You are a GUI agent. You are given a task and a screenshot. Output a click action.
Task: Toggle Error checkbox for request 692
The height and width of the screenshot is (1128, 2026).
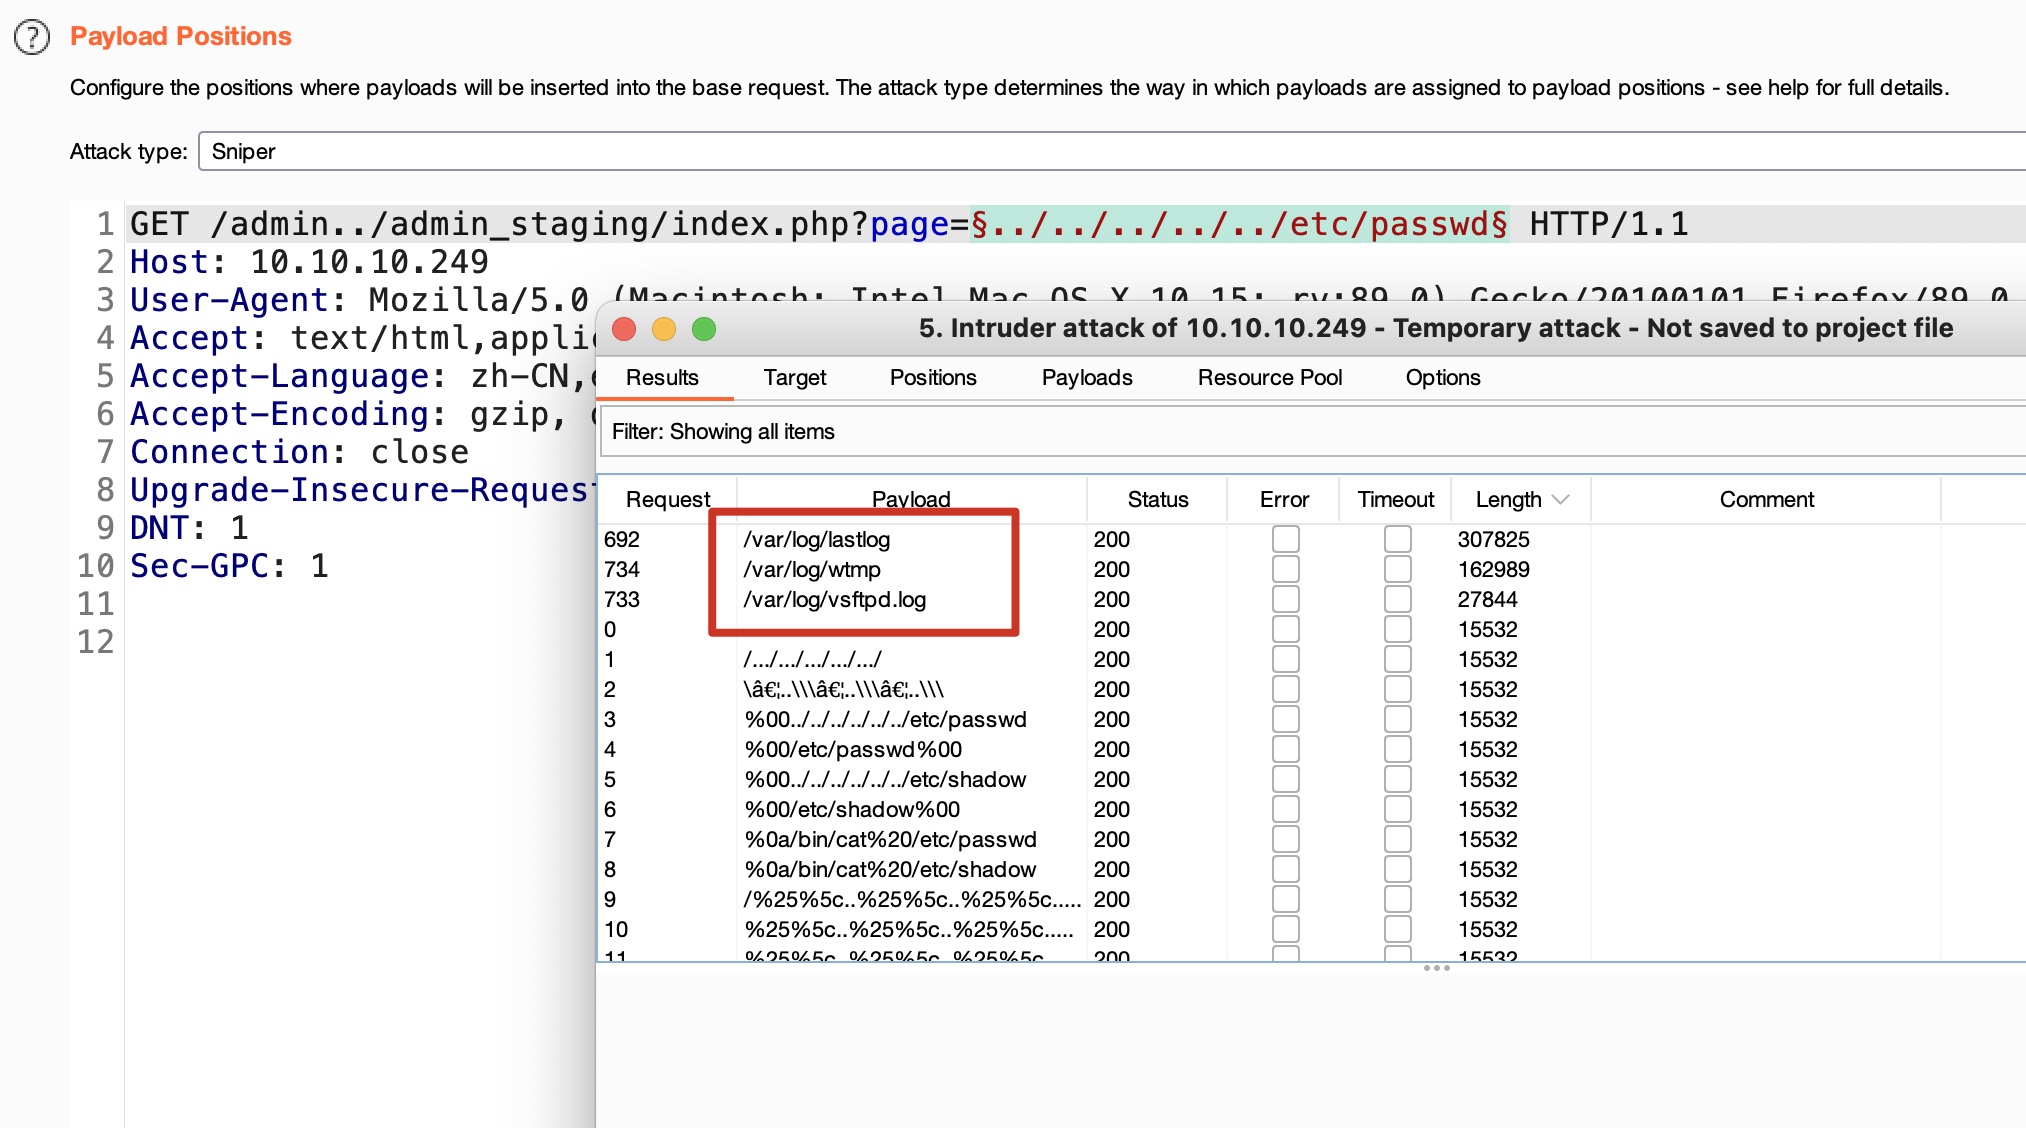pyautogui.click(x=1285, y=539)
